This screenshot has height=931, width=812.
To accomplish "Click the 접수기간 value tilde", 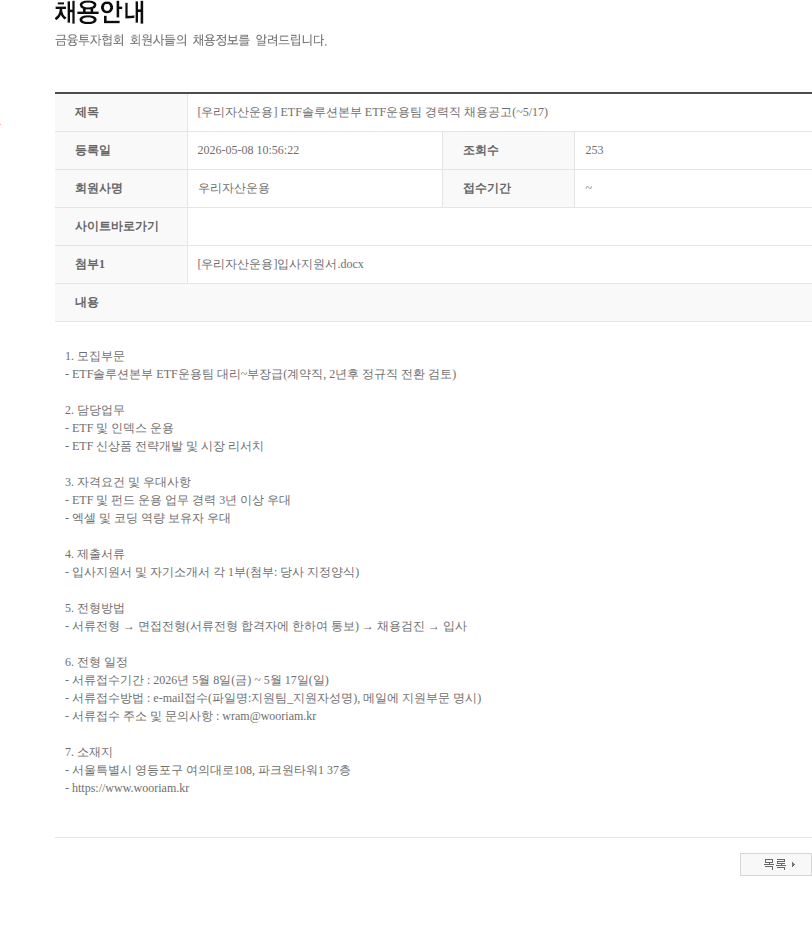I will (589, 188).
